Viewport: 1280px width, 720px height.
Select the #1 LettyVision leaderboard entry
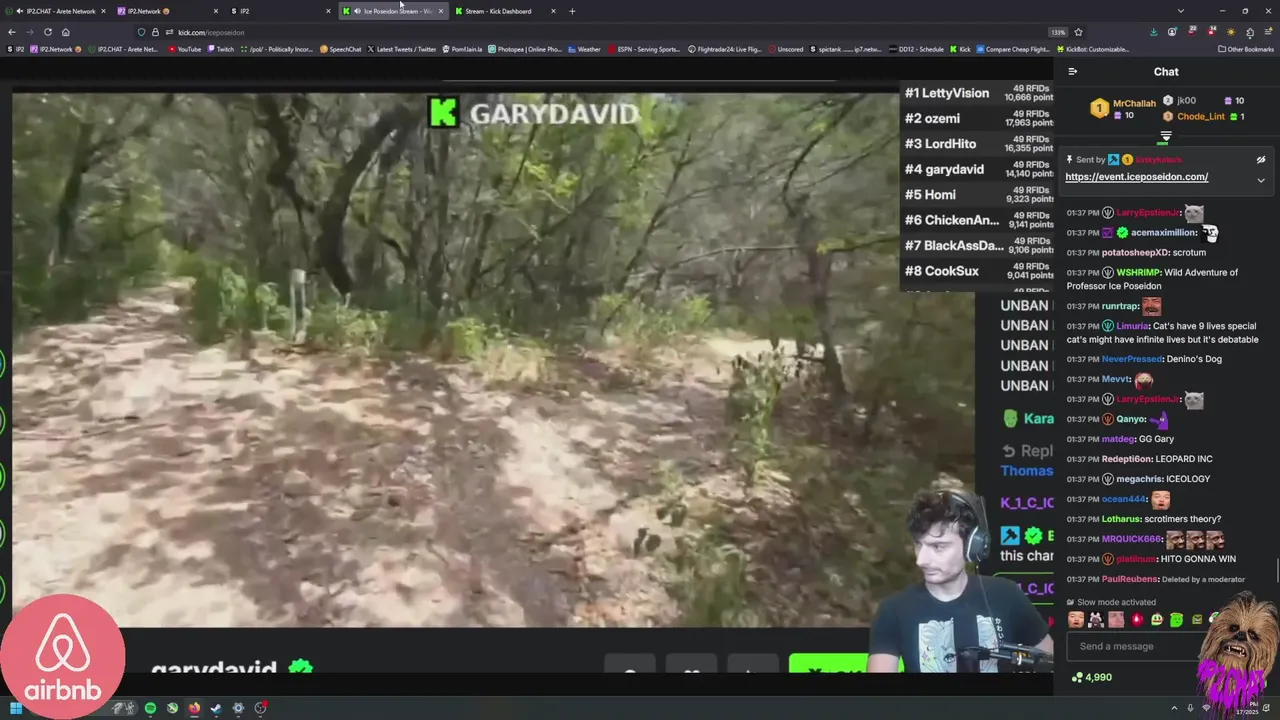(x=978, y=93)
